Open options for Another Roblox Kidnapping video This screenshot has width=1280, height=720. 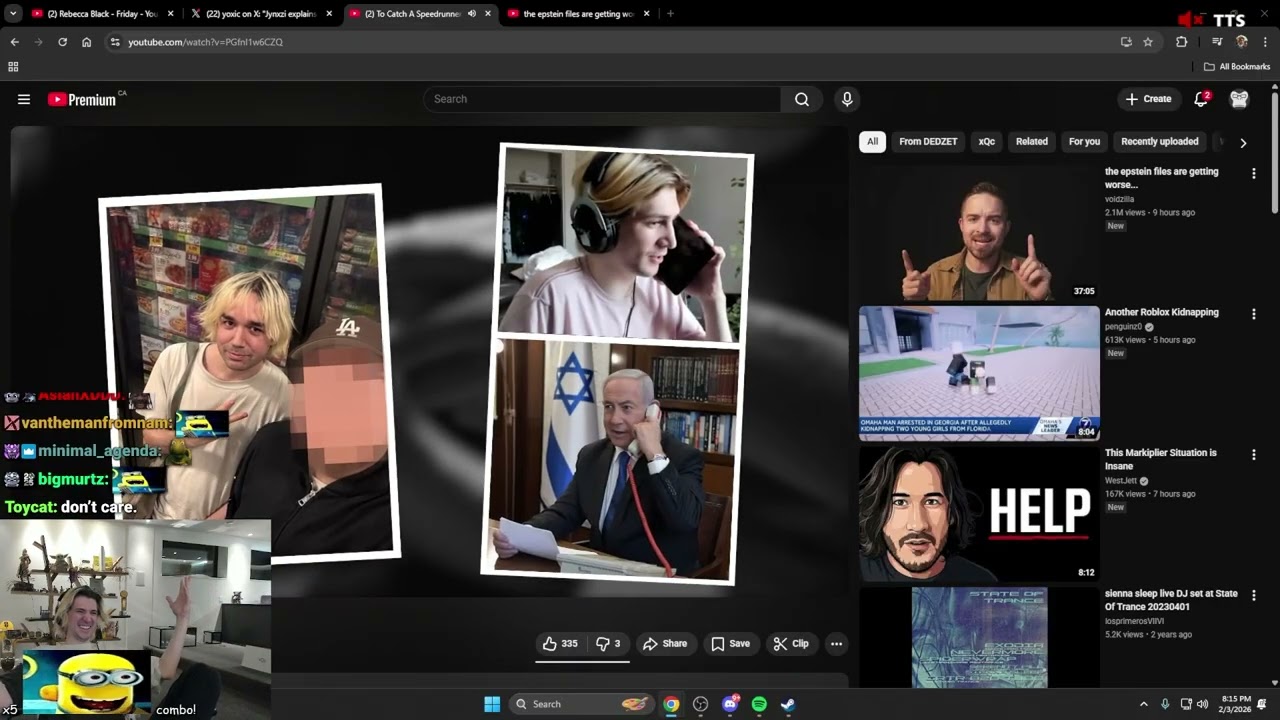(1253, 314)
